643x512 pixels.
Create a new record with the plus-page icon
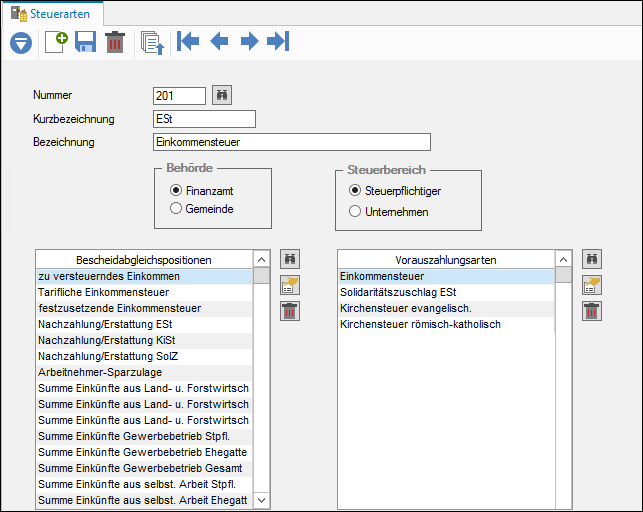(x=56, y=42)
